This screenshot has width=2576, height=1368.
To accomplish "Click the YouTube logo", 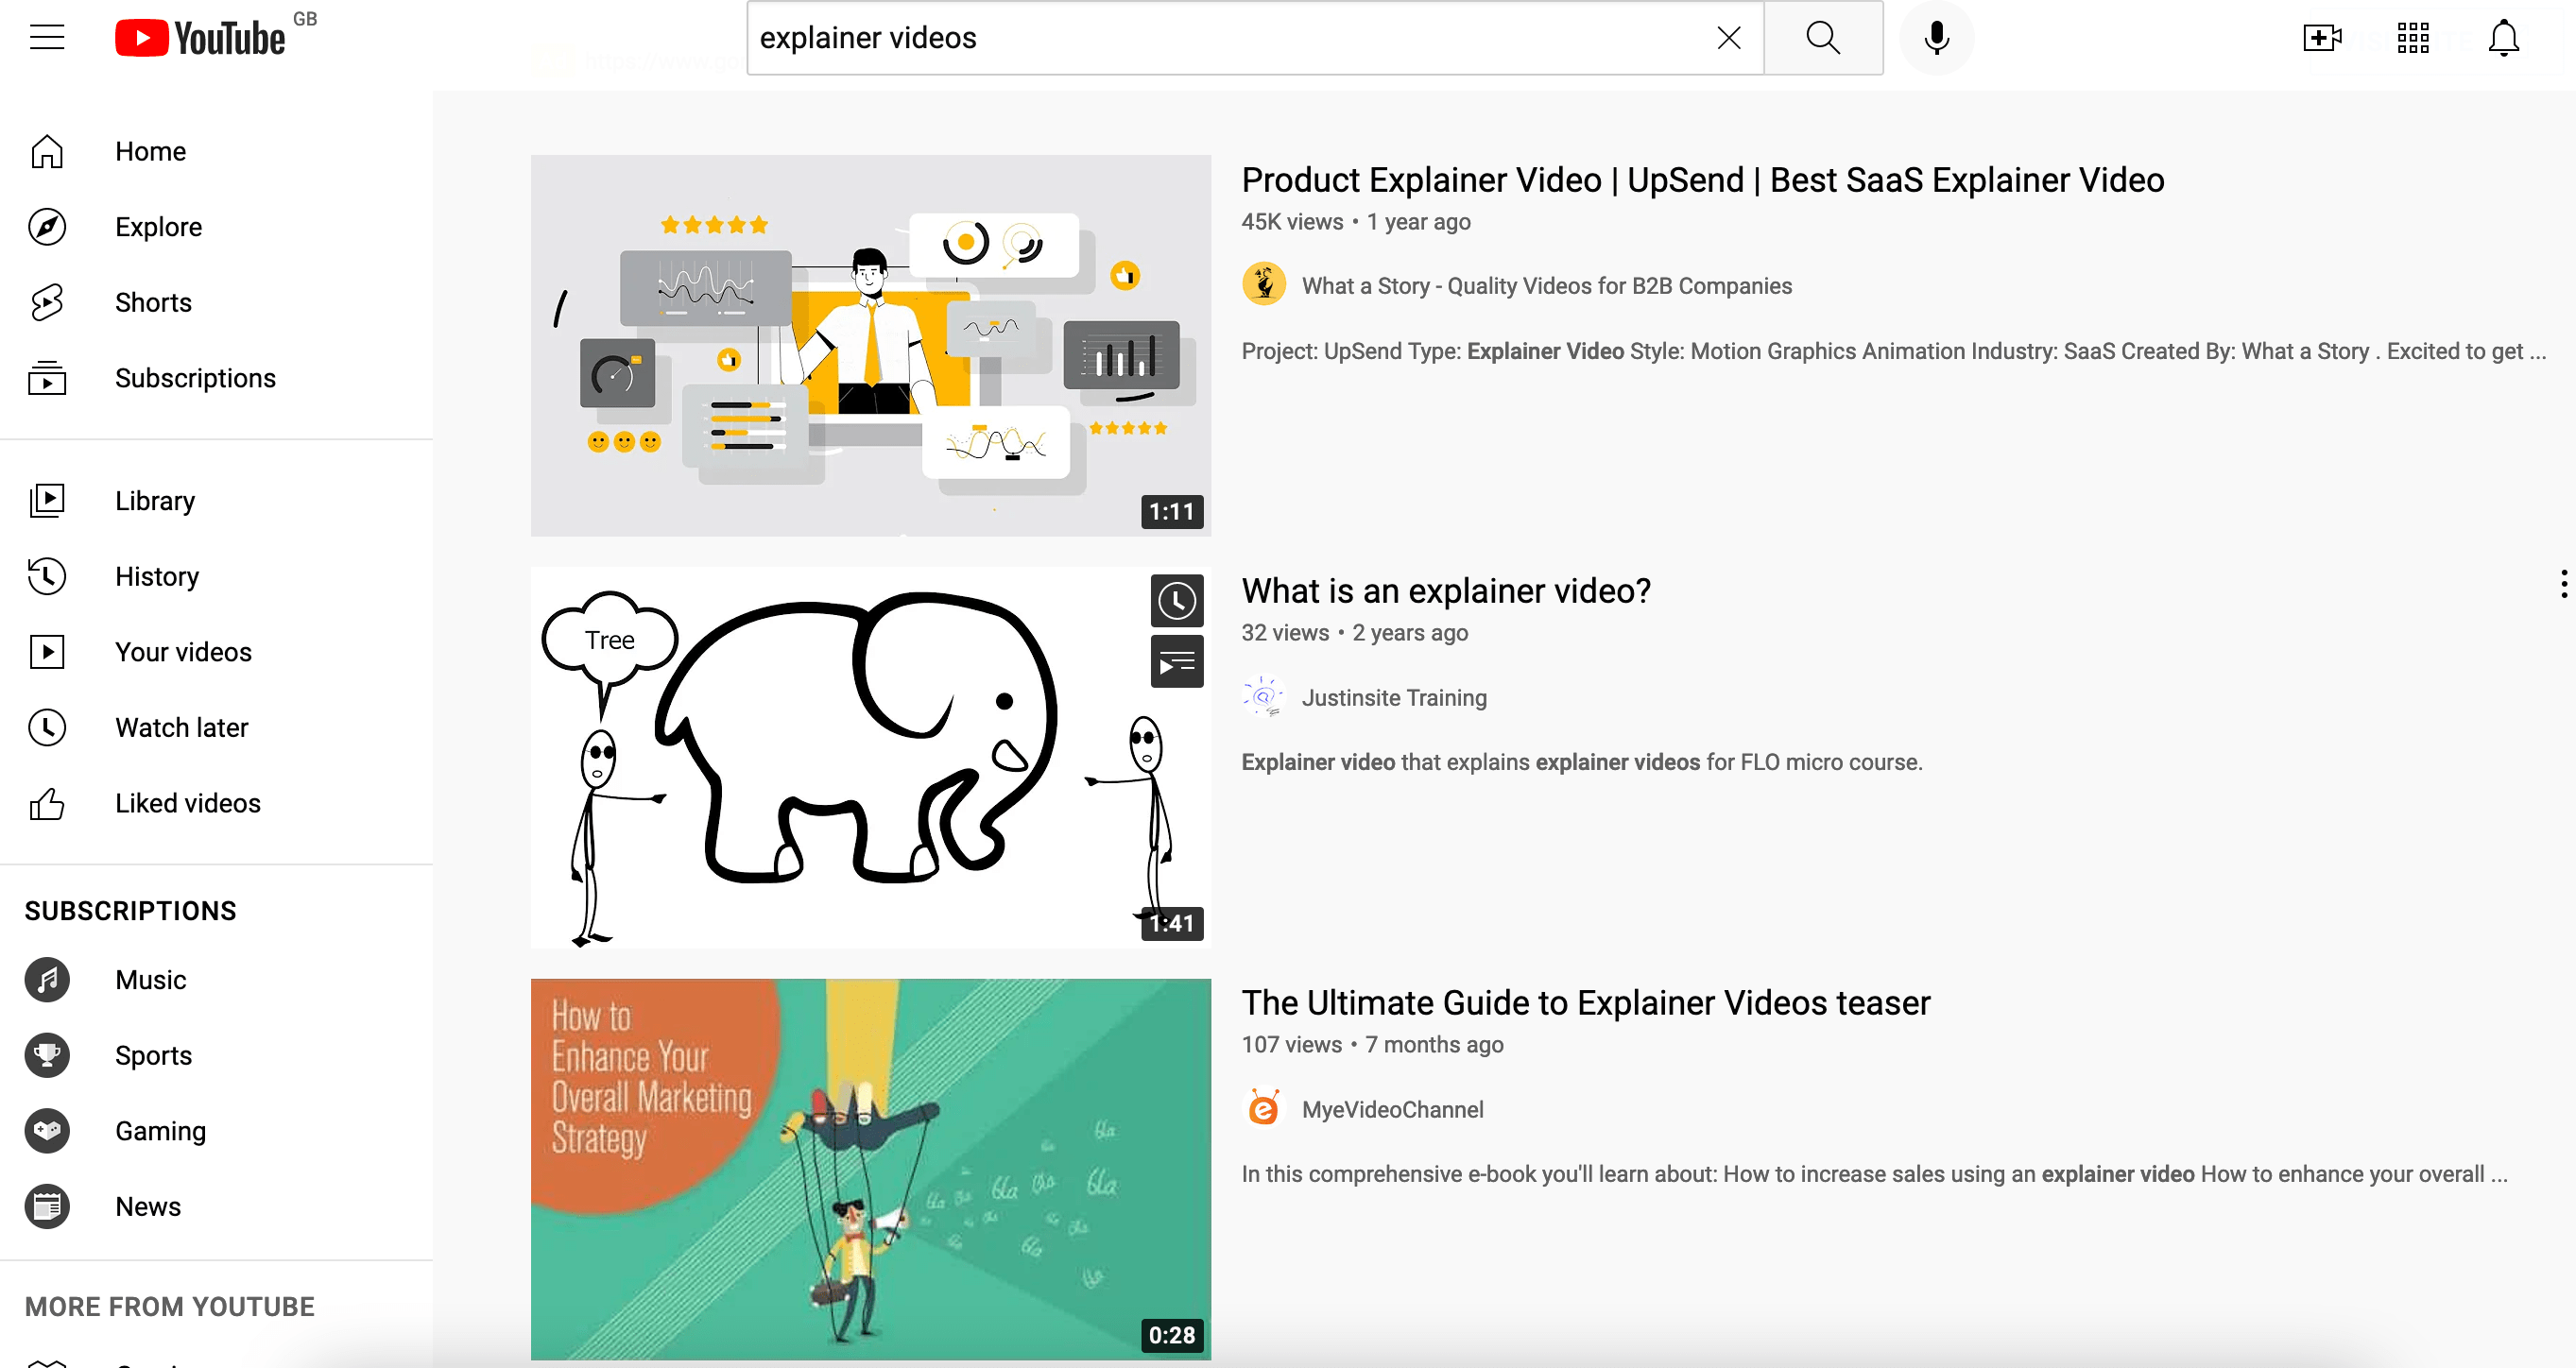I will 200,38.
